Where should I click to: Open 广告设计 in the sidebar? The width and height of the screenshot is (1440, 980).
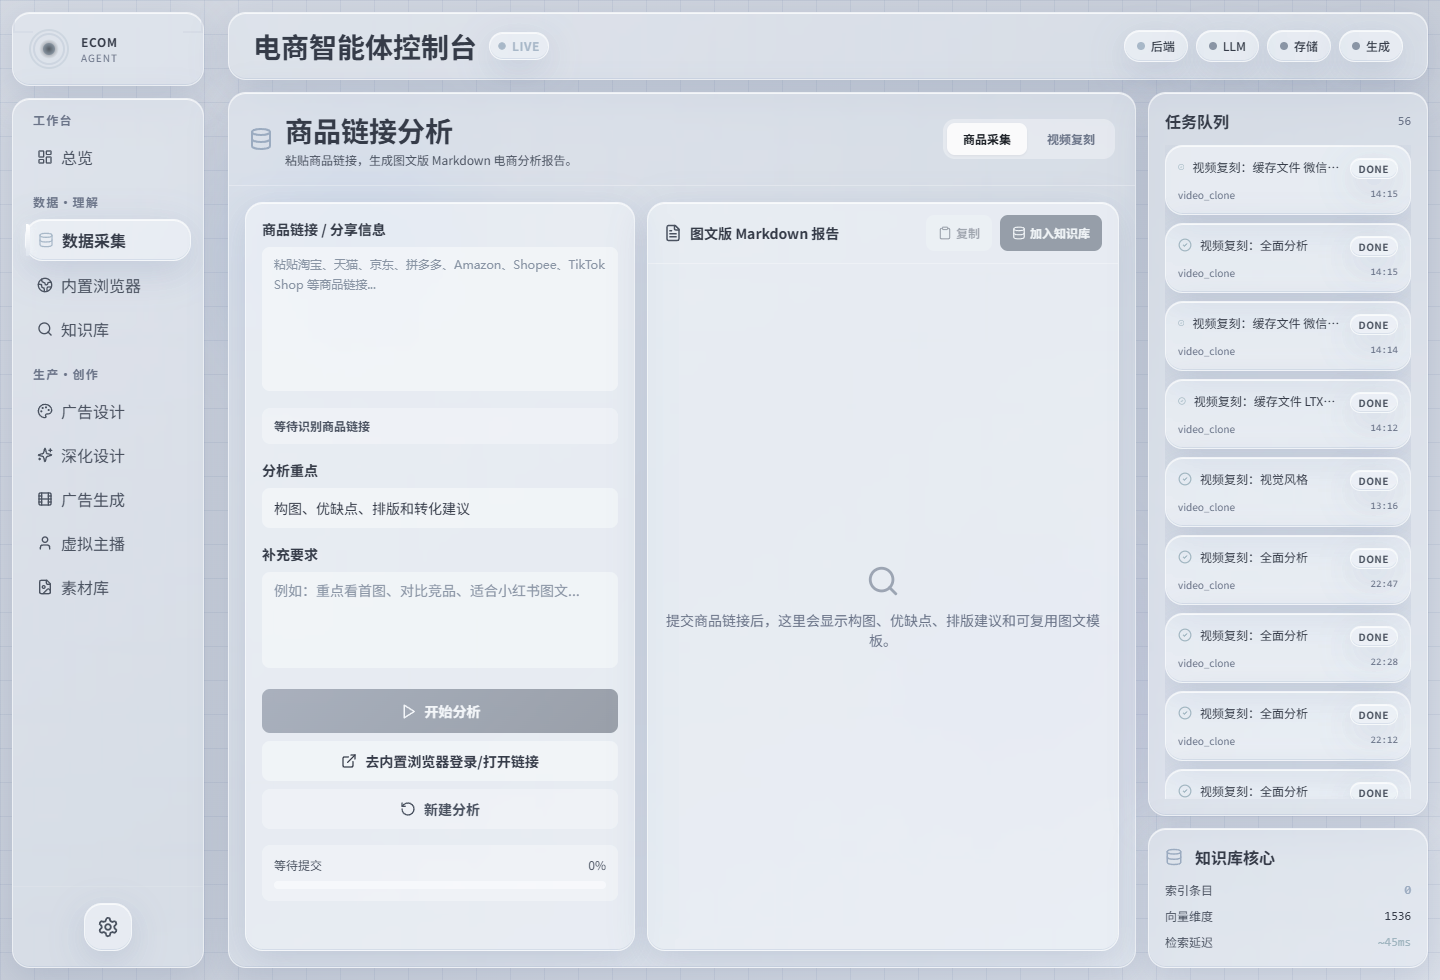tap(108, 411)
